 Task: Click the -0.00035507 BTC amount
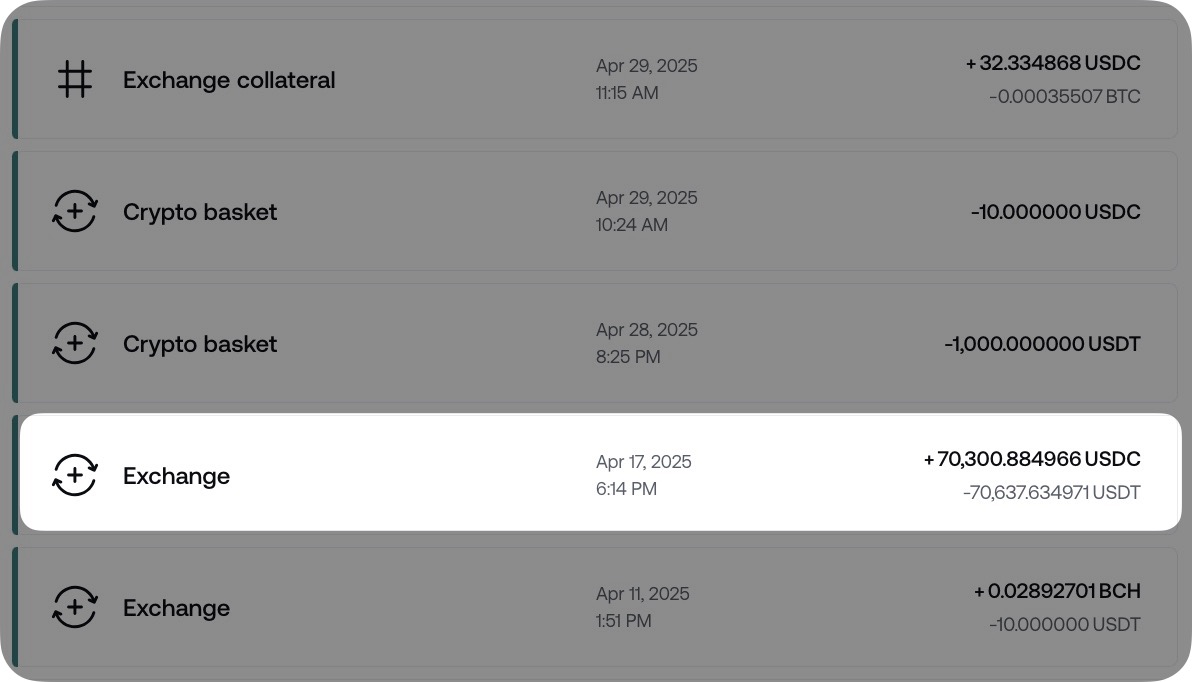coord(1064,97)
